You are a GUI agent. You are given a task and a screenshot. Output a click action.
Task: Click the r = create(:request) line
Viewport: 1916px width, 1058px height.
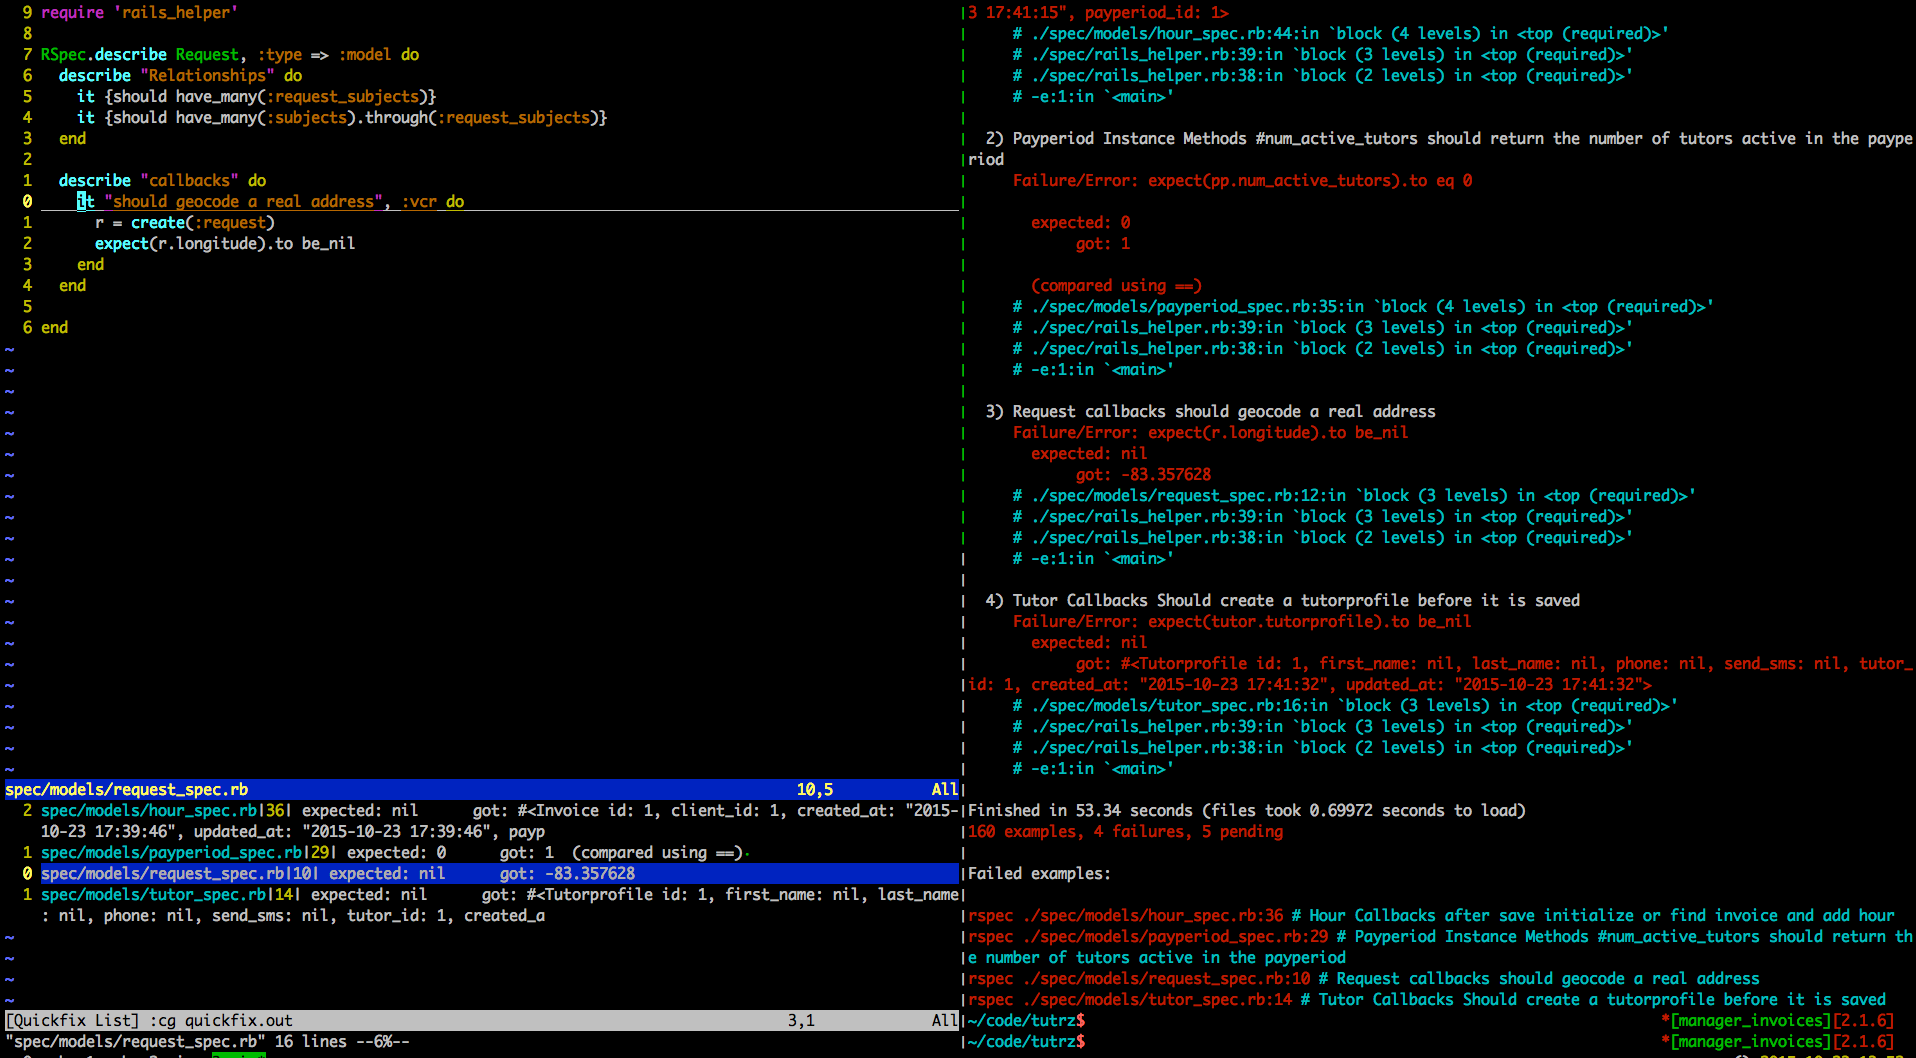click(185, 222)
